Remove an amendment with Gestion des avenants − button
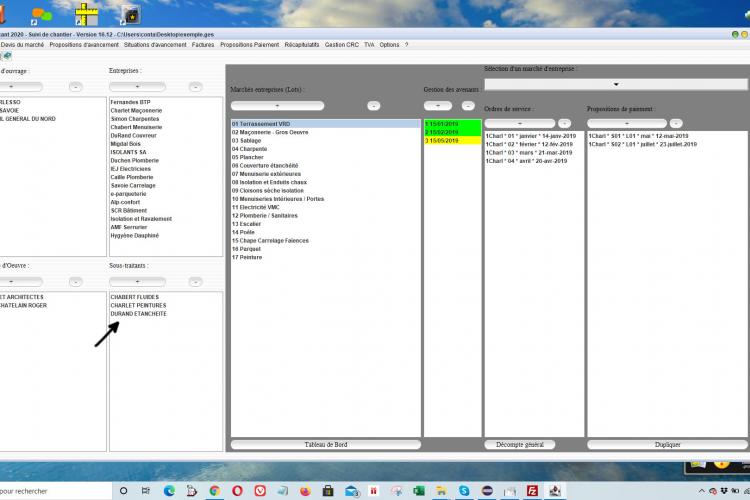The image size is (750, 500). [468, 106]
